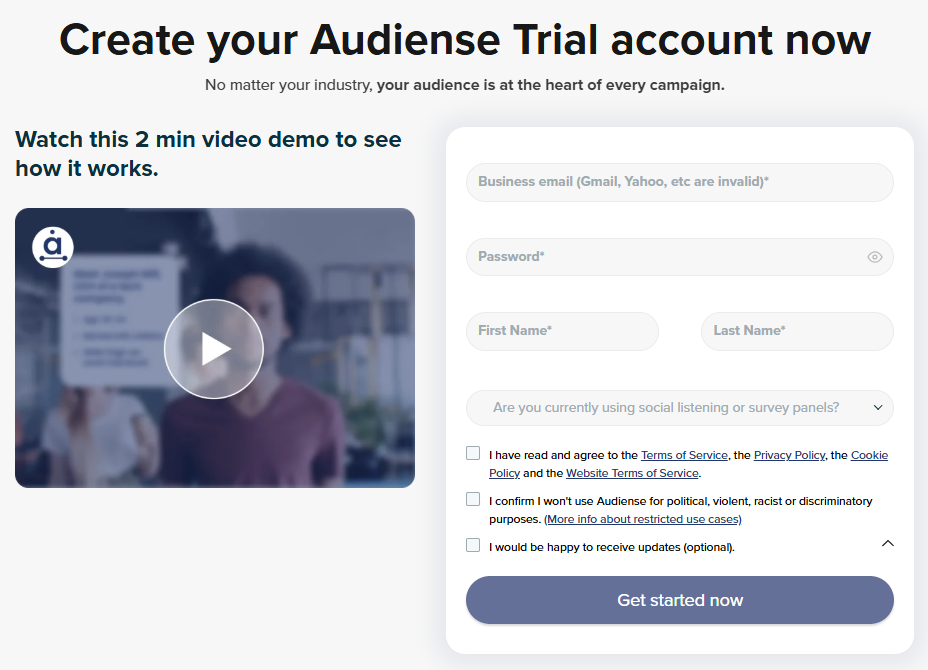Click the Get started now button
Viewport: 928px width, 670px height.
679,600
